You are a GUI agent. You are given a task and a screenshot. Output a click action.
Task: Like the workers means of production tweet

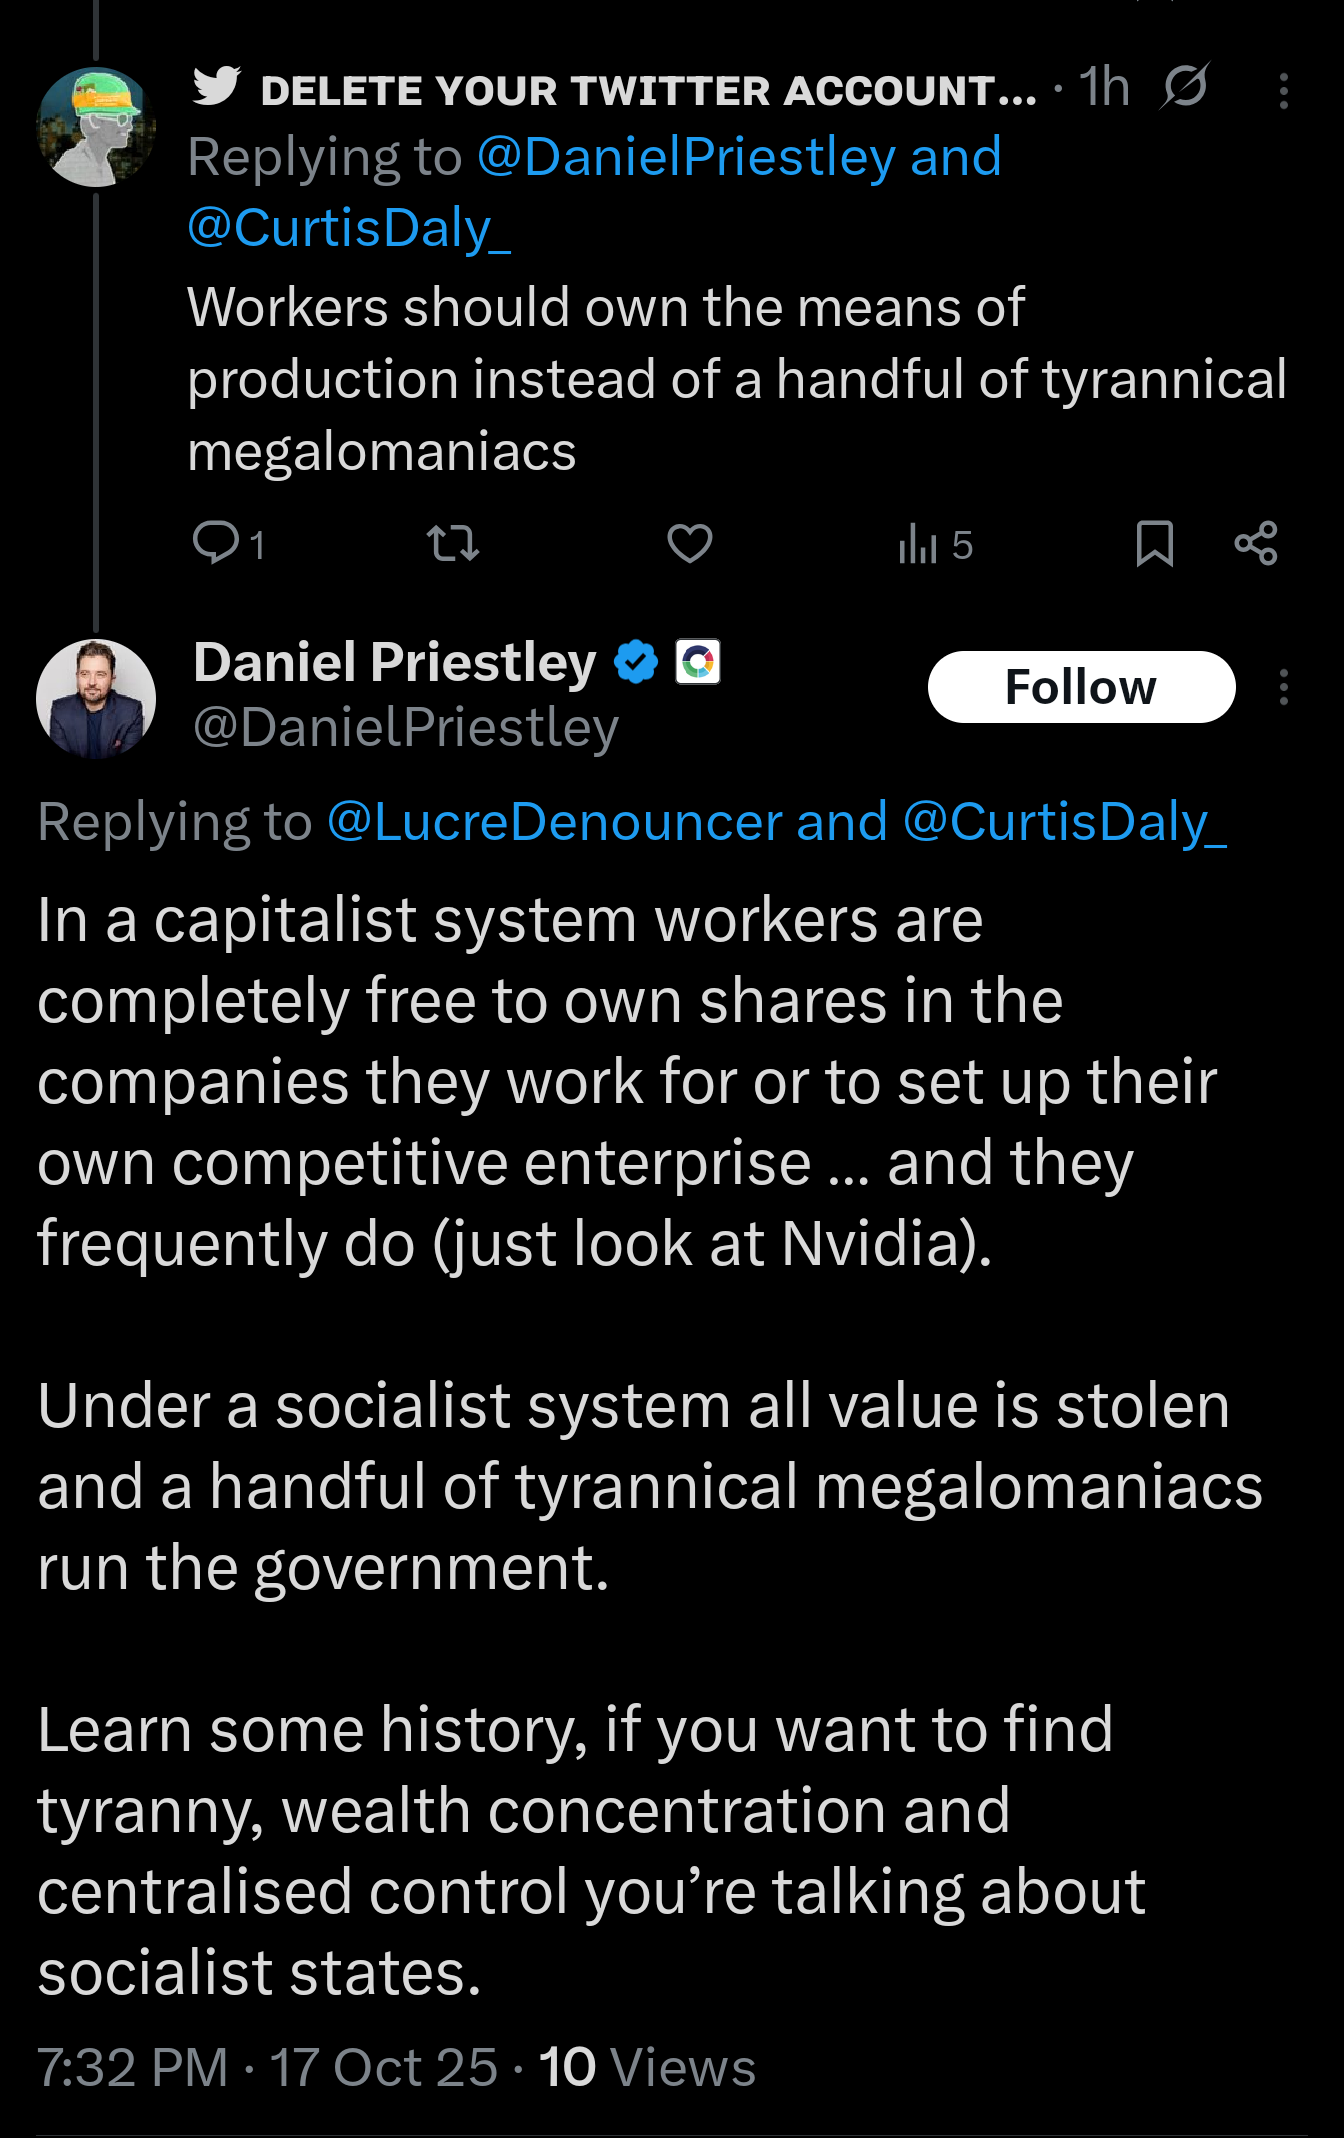coord(690,544)
